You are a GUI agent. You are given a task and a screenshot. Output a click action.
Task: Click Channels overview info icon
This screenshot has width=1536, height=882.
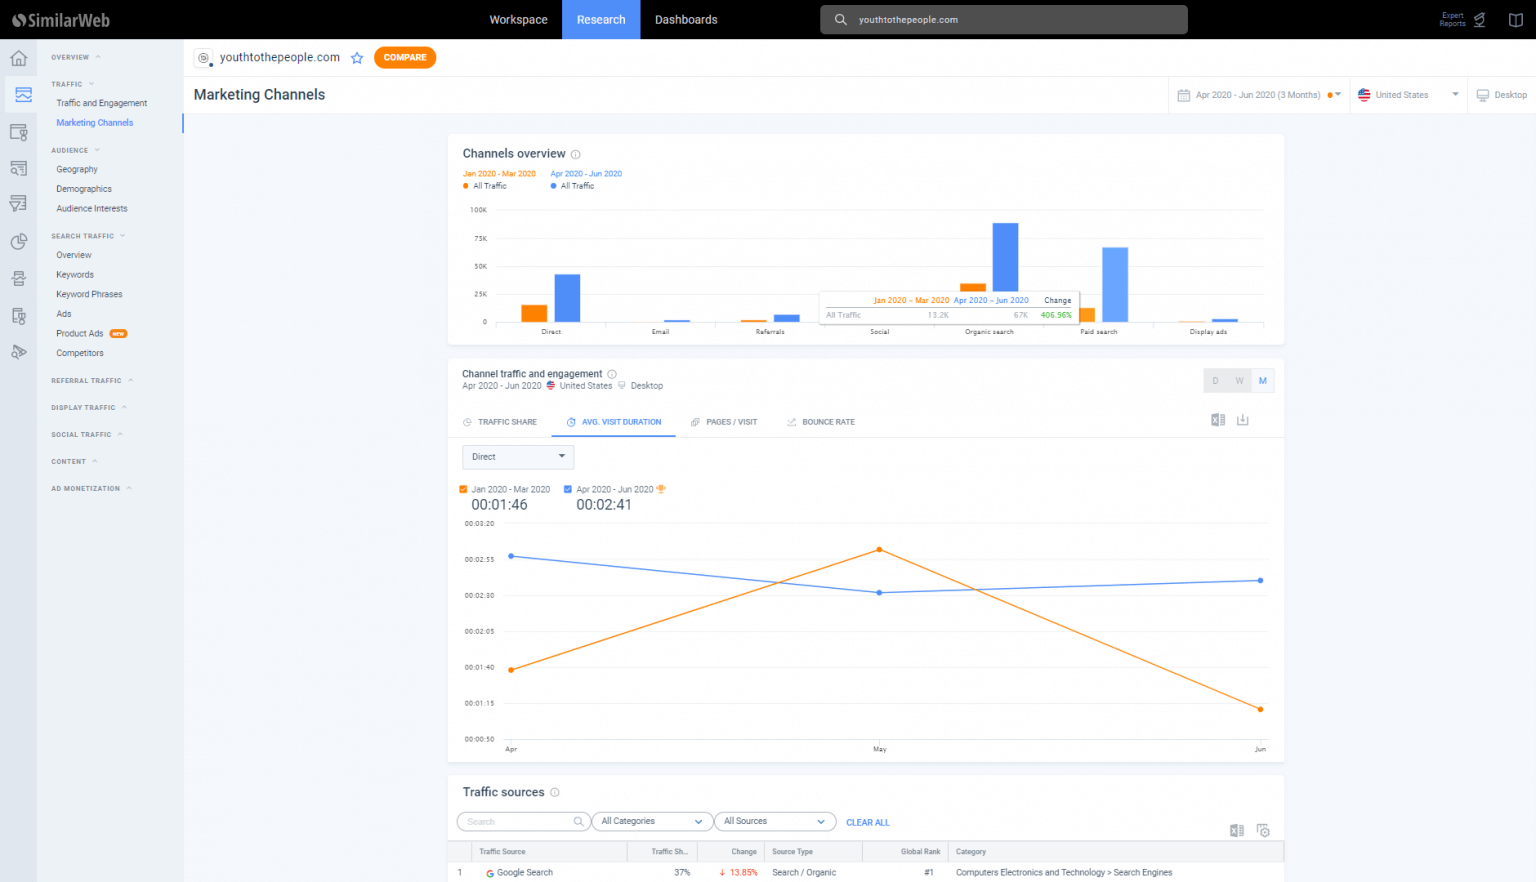point(576,154)
